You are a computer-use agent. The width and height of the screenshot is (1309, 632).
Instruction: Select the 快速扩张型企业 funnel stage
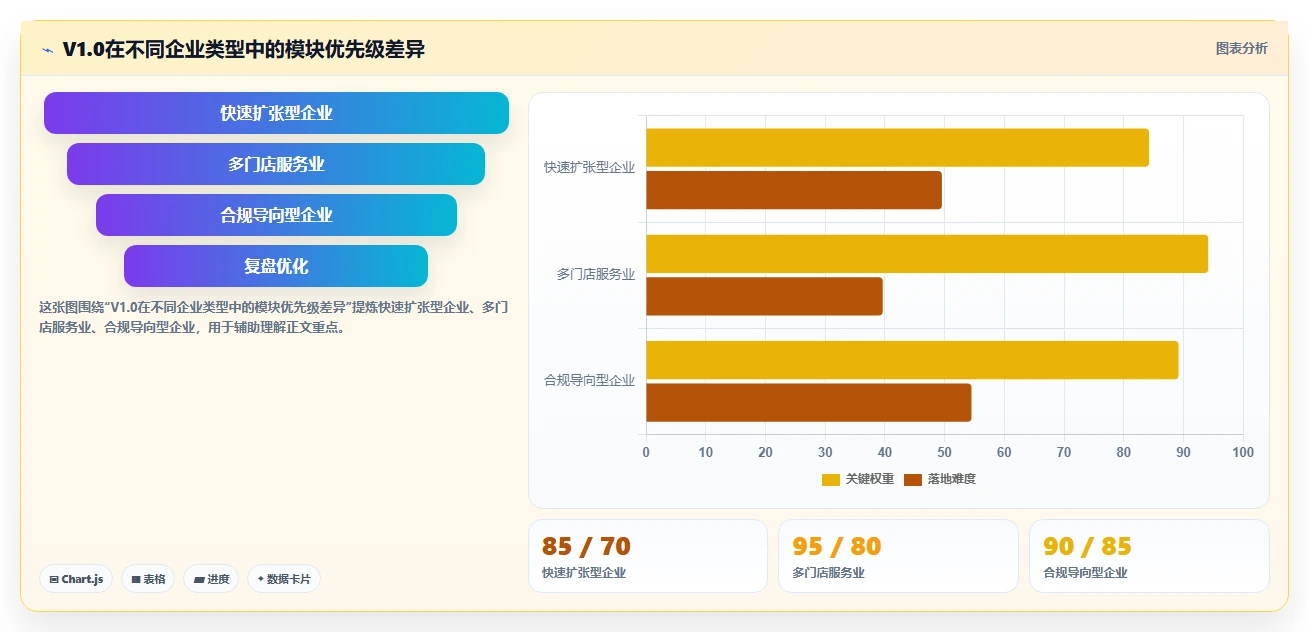(276, 113)
